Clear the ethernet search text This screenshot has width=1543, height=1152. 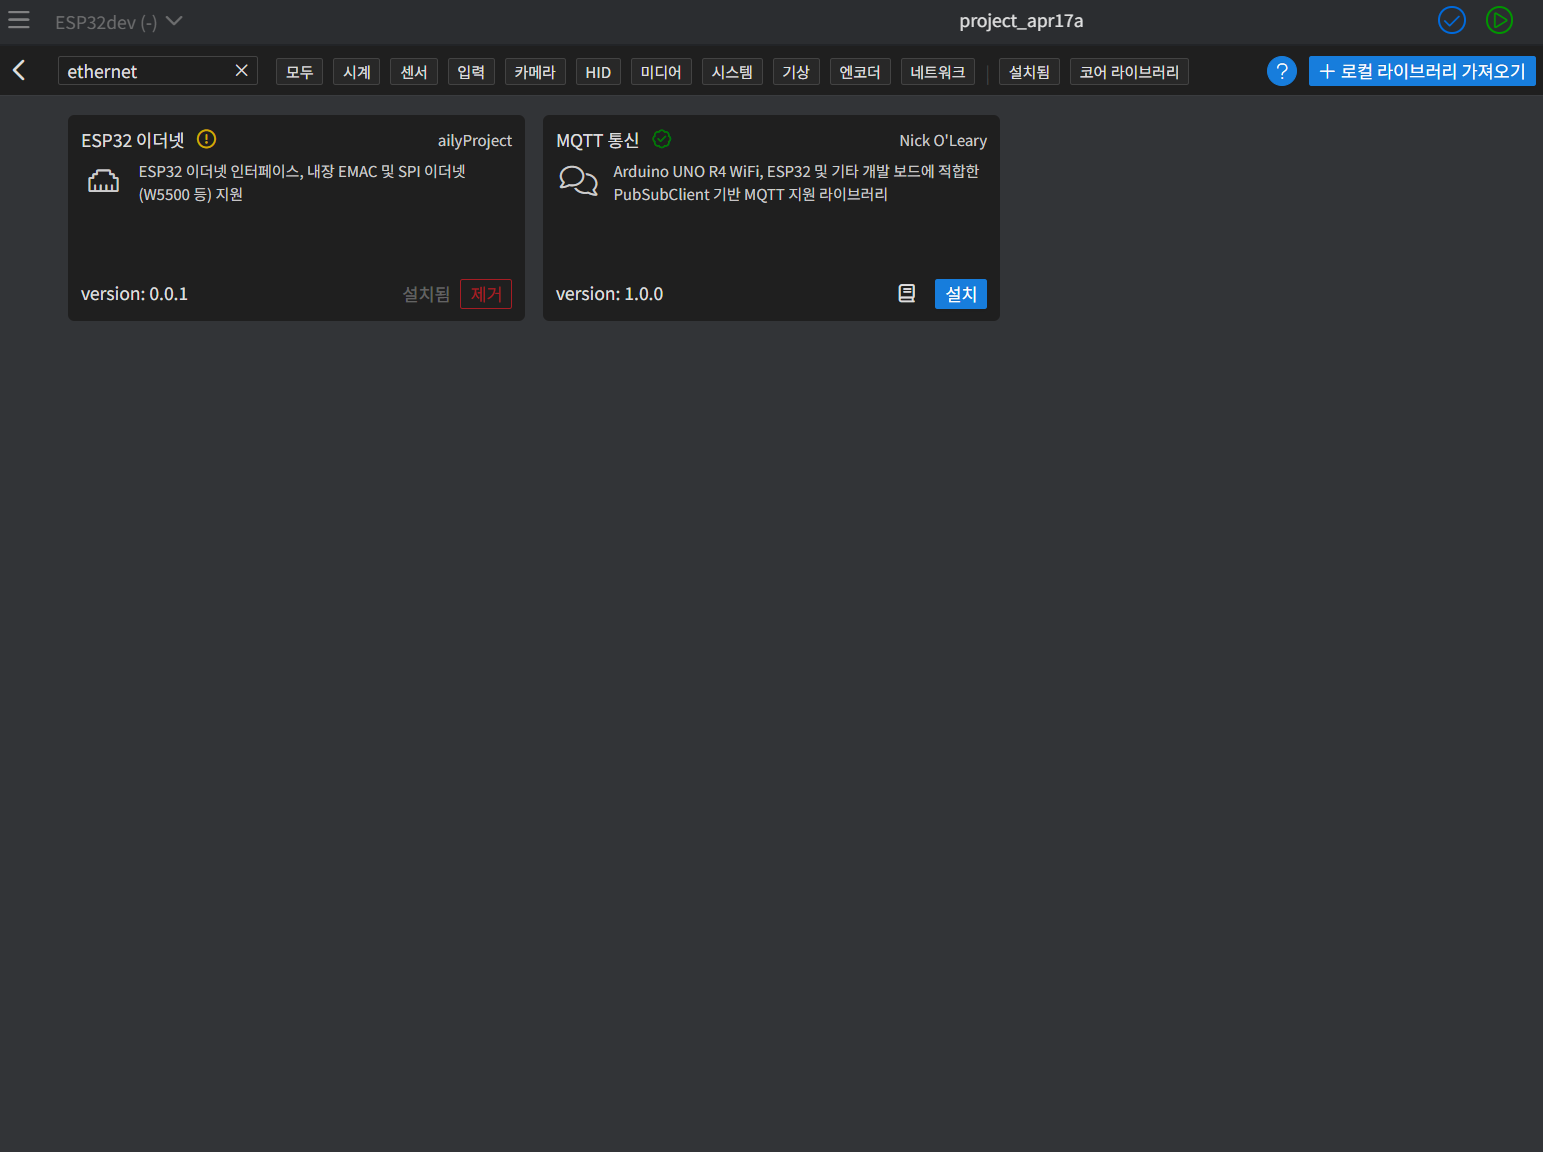pos(241,70)
